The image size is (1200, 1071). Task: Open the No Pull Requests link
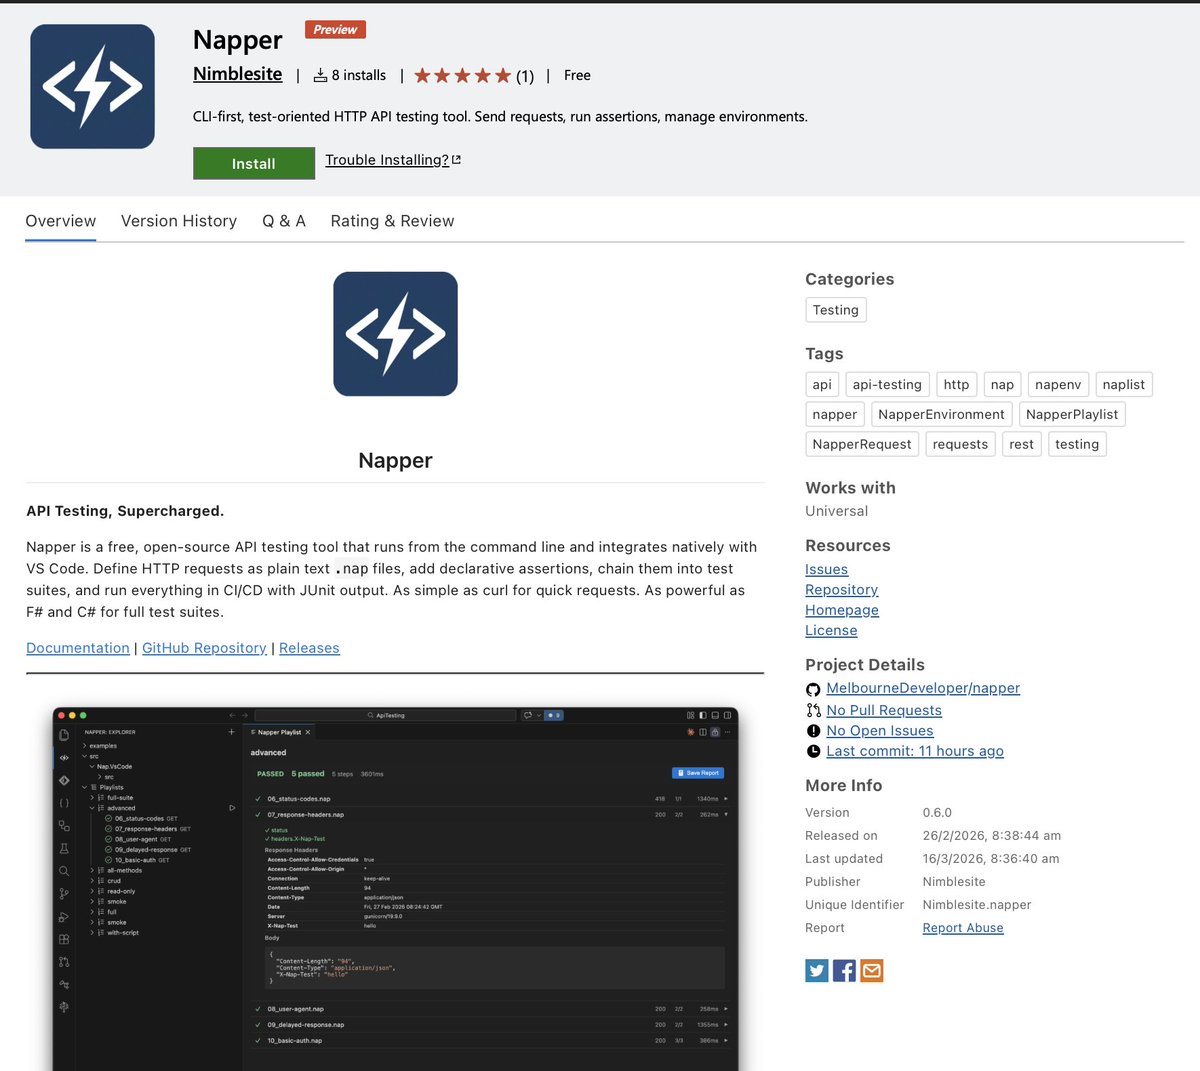pyautogui.click(x=884, y=710)
